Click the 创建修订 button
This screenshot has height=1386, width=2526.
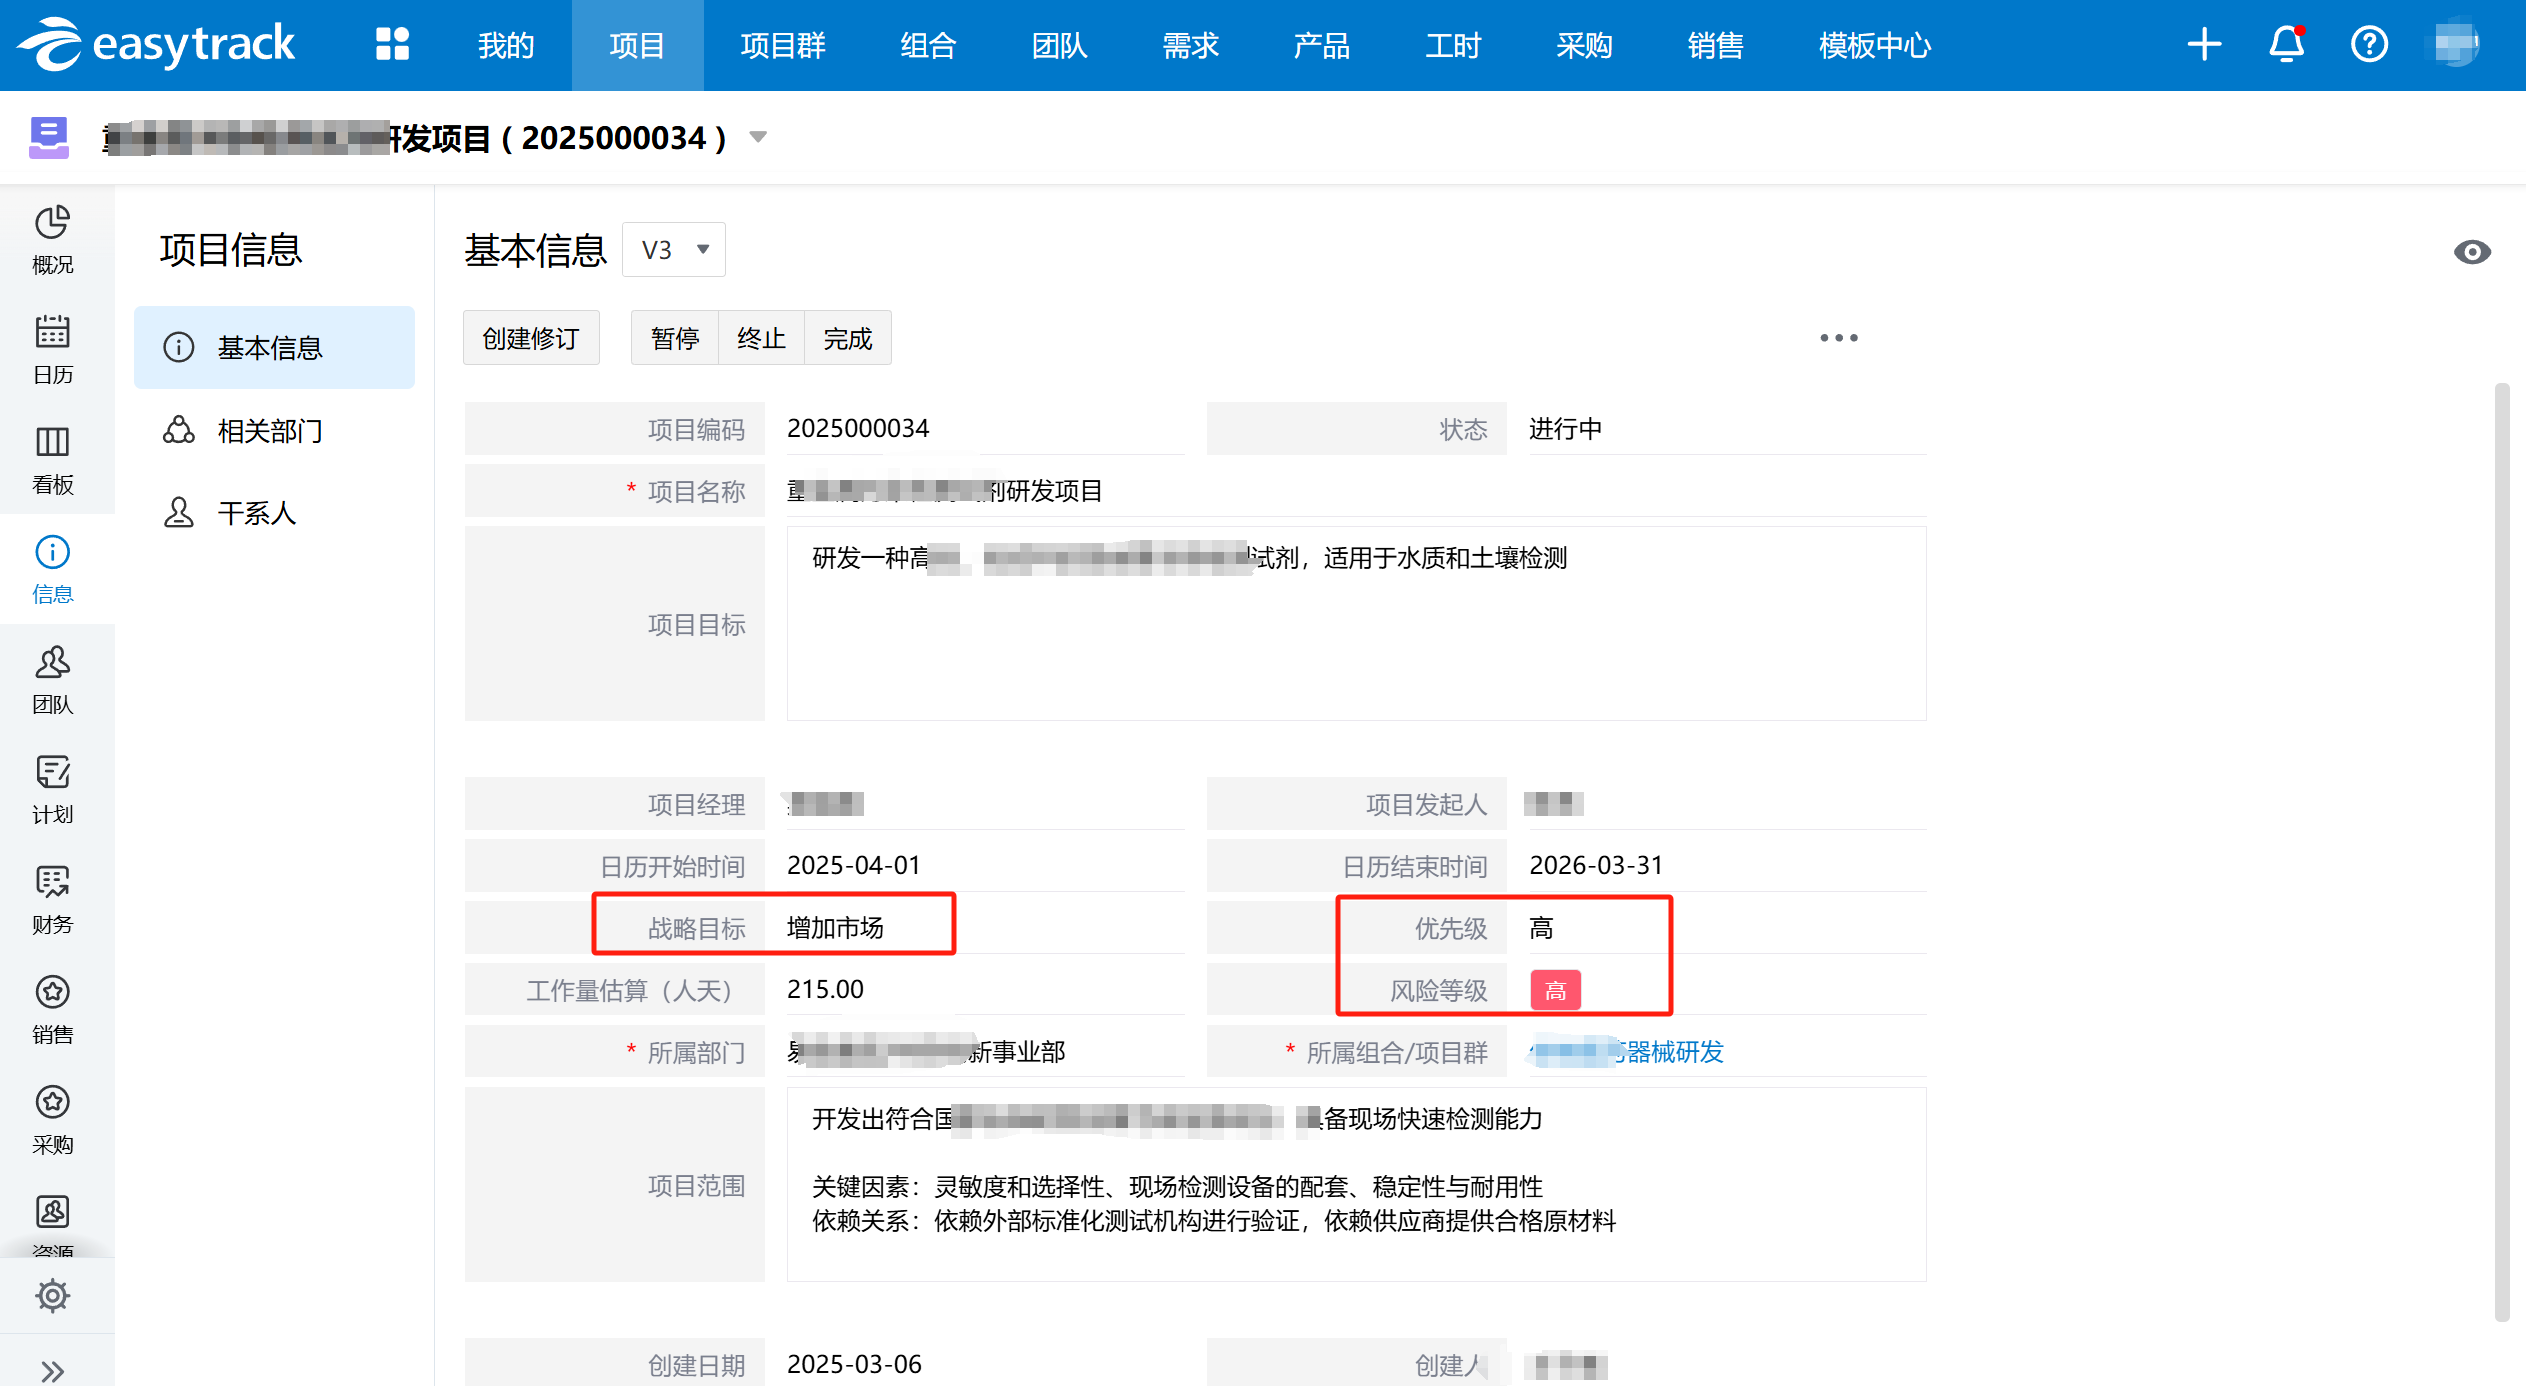[x=531, y=339]
